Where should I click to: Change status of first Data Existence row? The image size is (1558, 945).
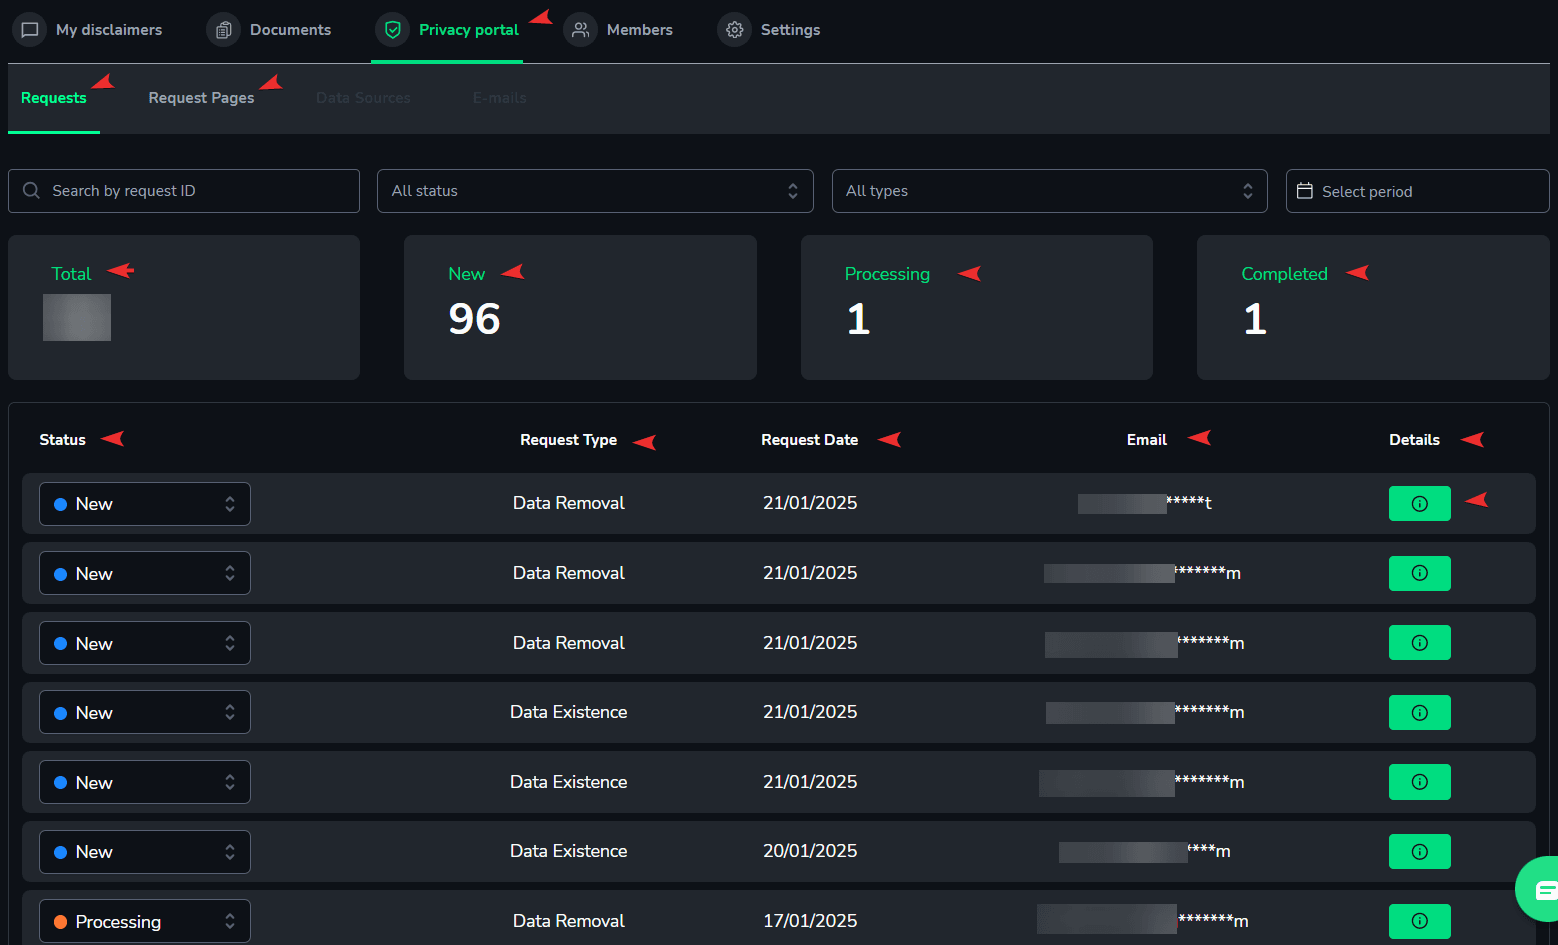tap(145, 712)
